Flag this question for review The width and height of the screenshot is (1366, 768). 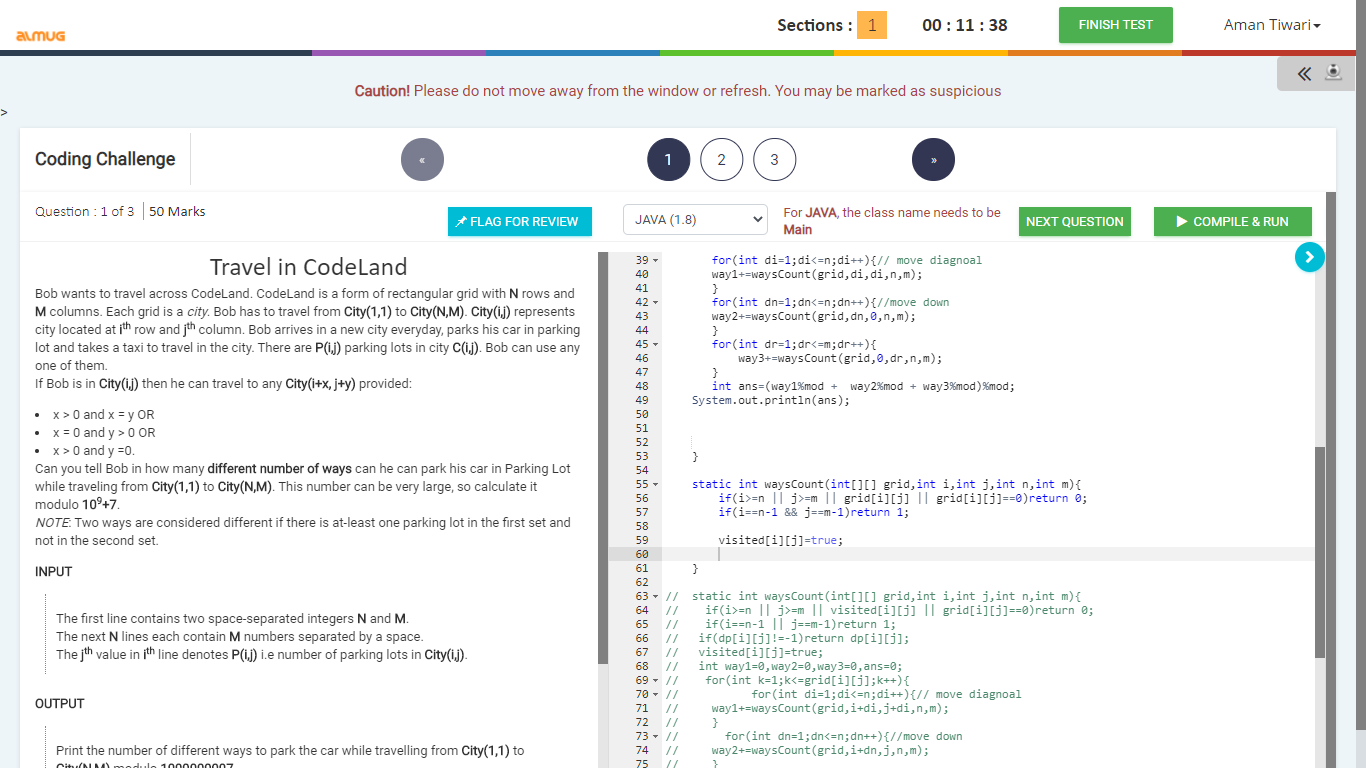click(519, 221)
